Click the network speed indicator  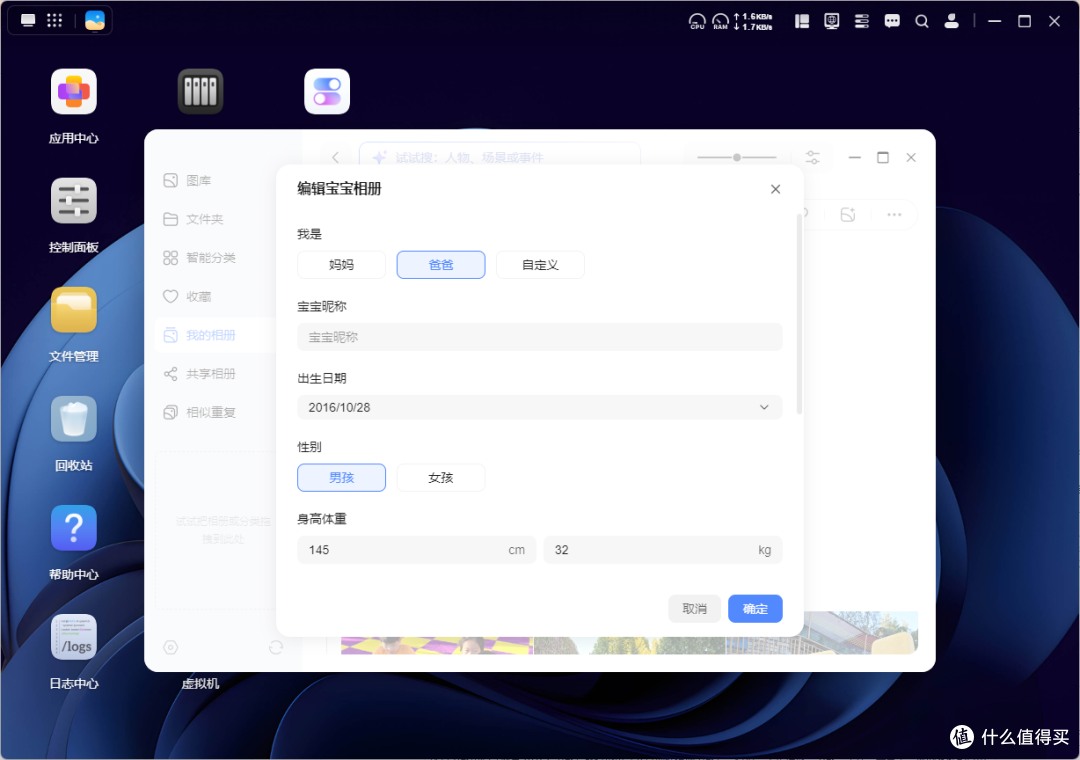coord(753,21)
